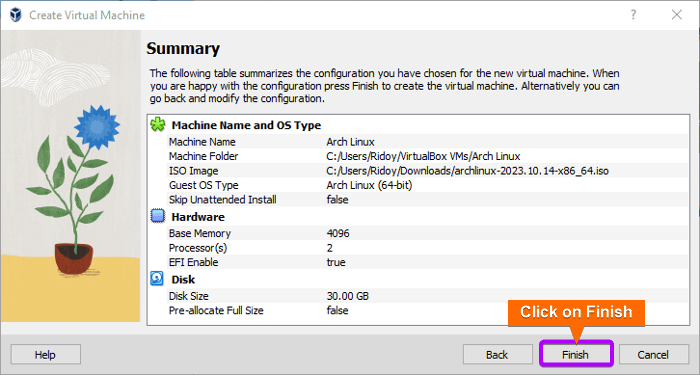Close the Create Virtual Machine dialog
The height and width of the screenshot is (375, 700).
pyautogui.click(x=677, y=15)
